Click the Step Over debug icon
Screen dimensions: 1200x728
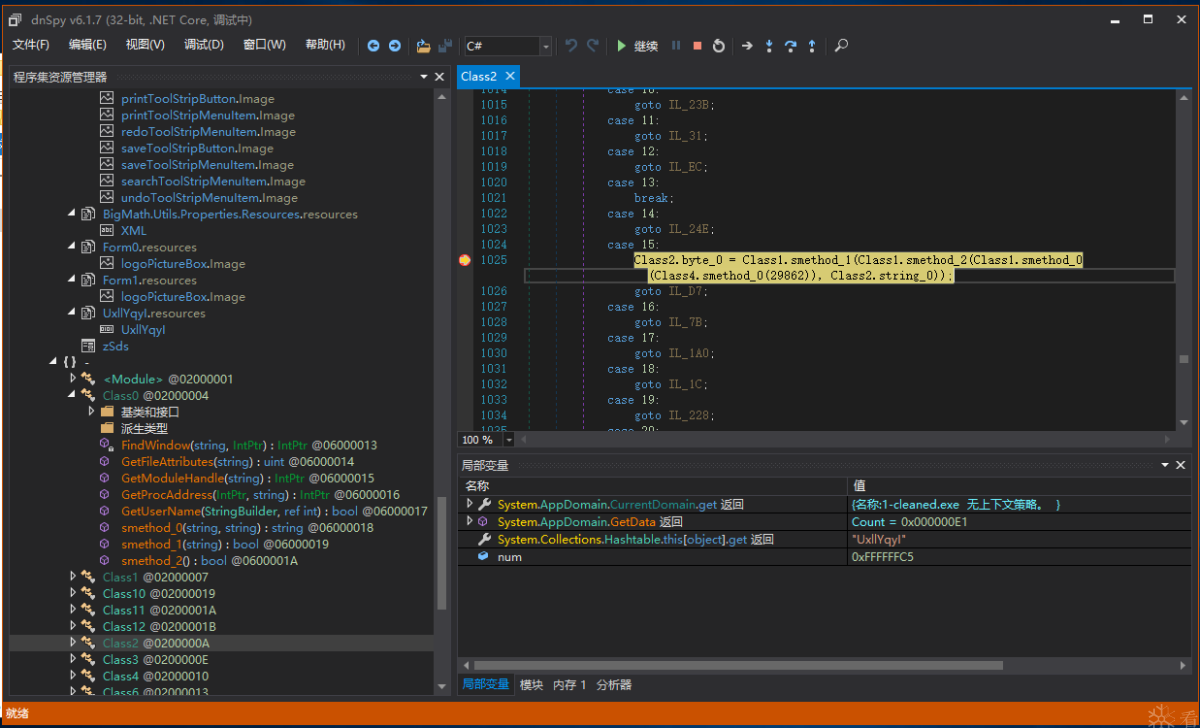790,46
